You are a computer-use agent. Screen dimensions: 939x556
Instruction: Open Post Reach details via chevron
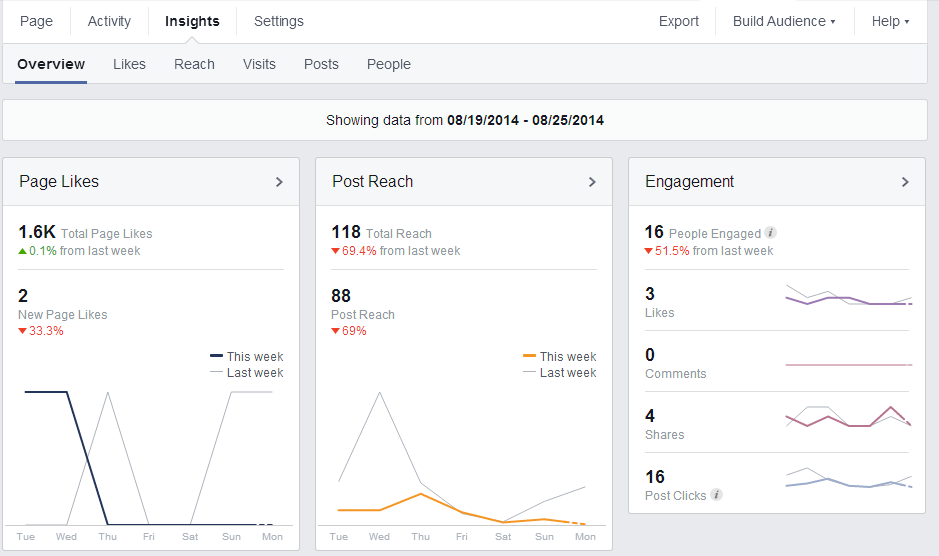[x=592, y=182]
